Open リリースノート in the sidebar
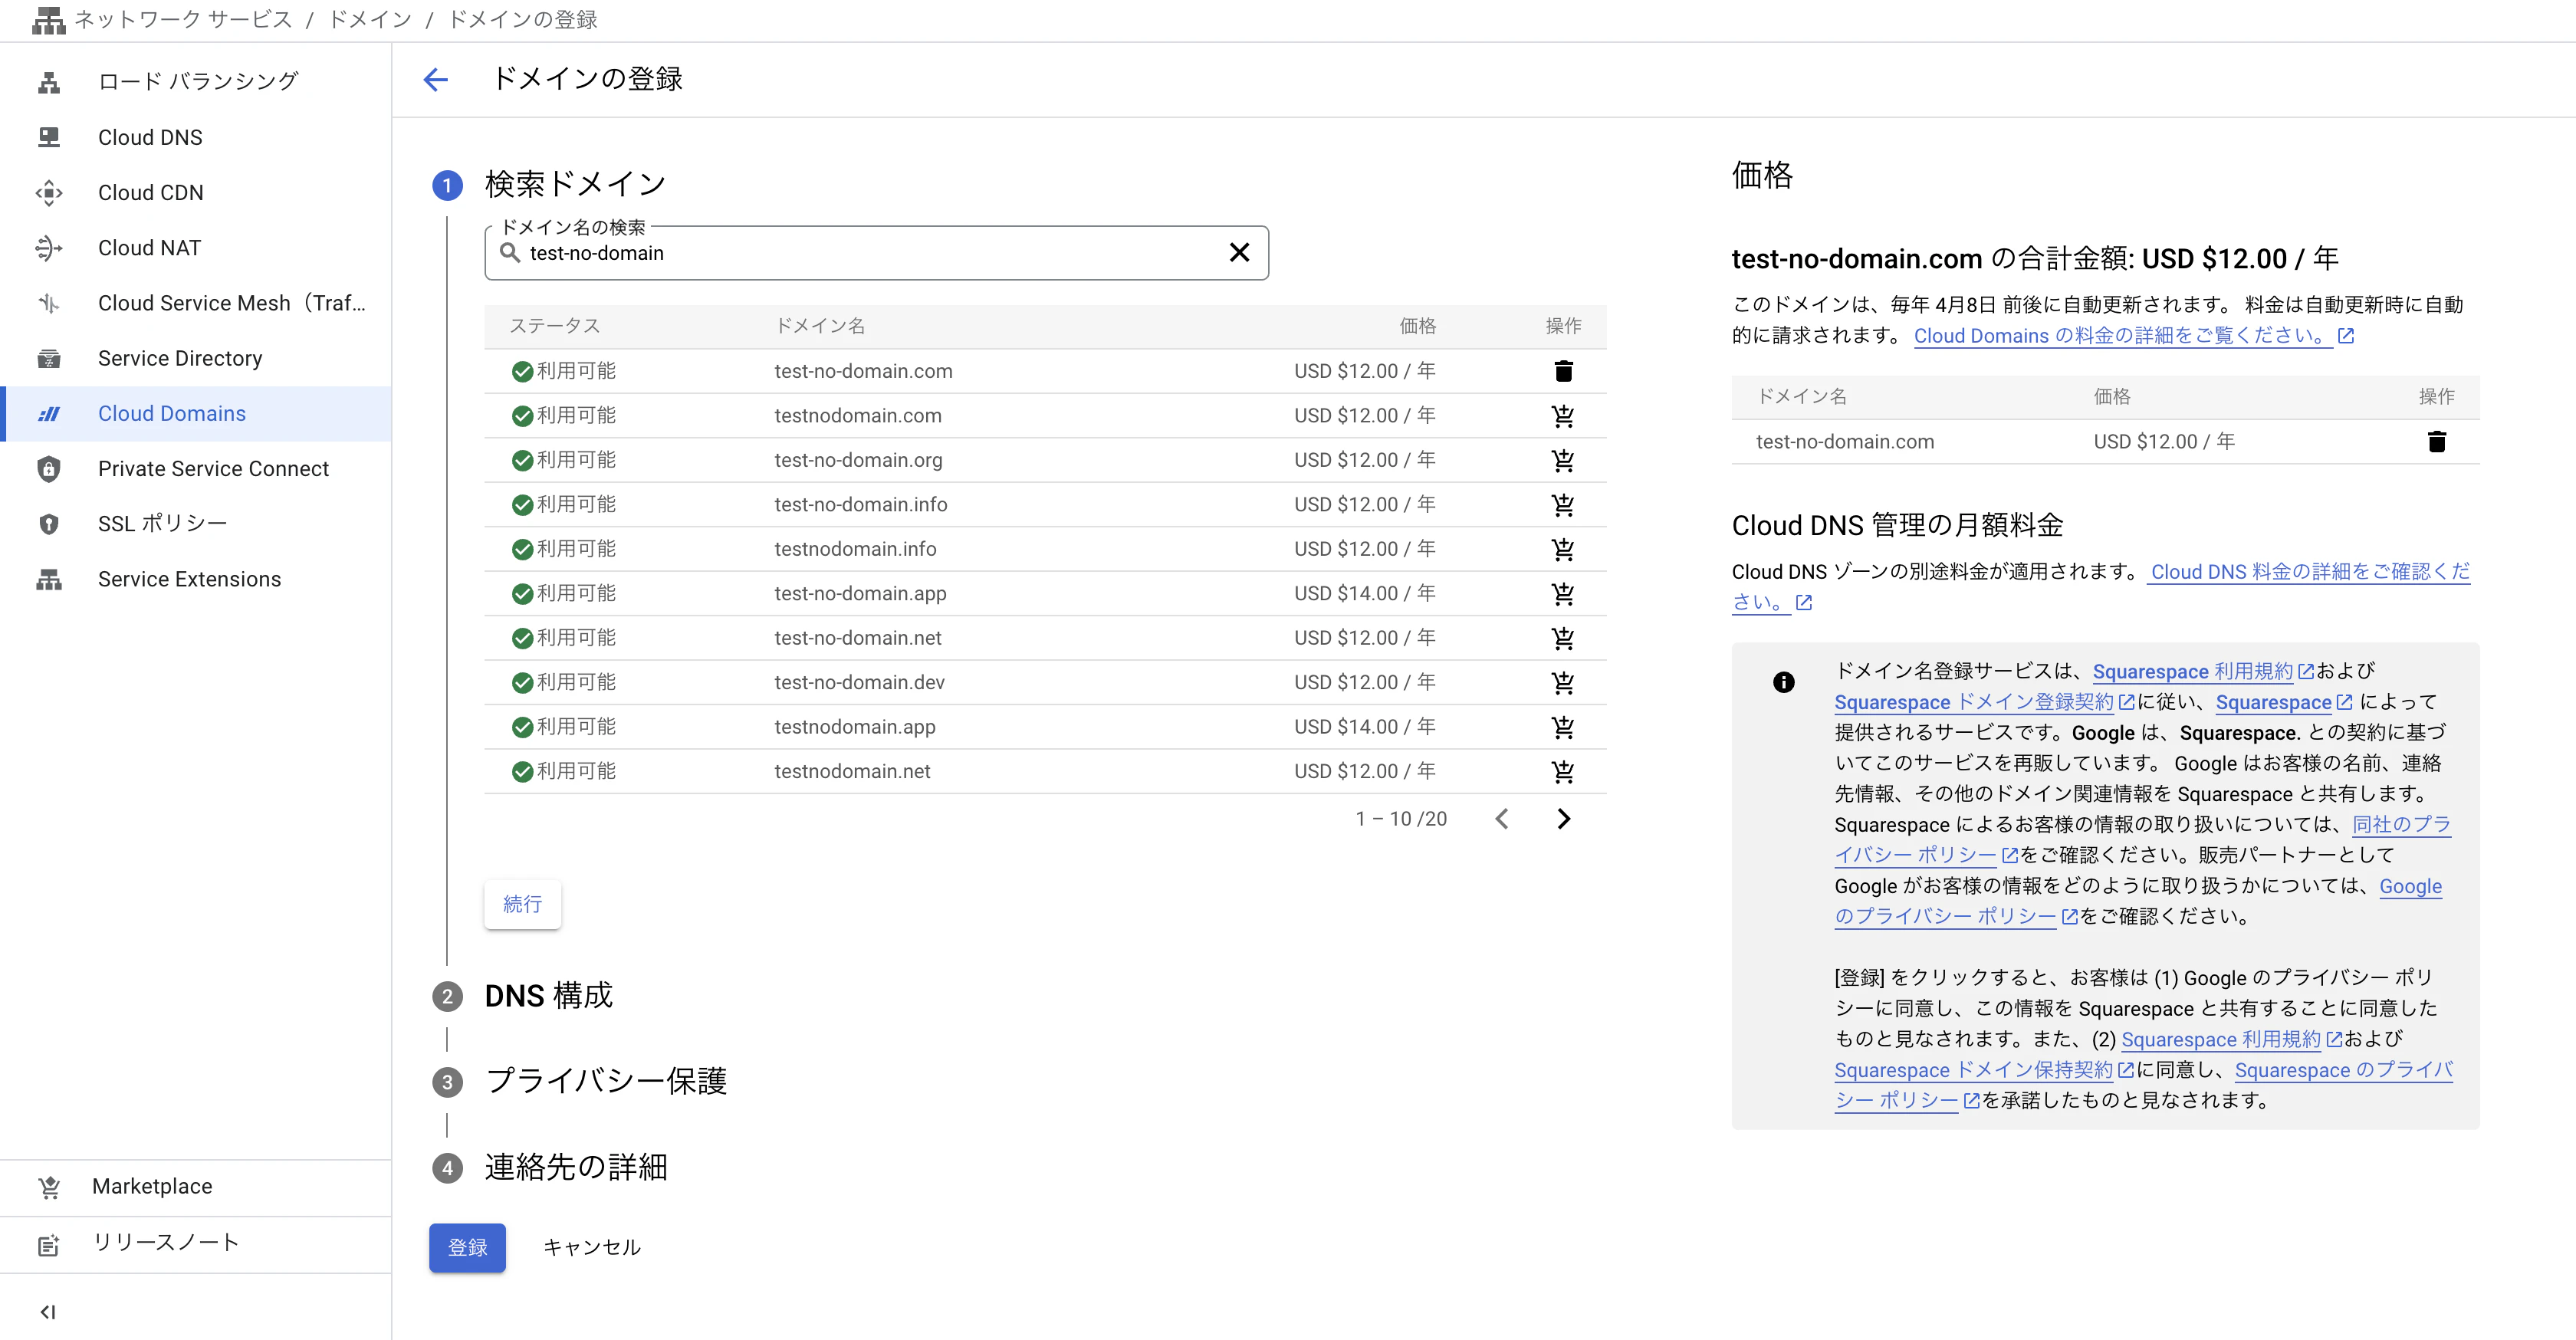 (x=196, y=1244)
